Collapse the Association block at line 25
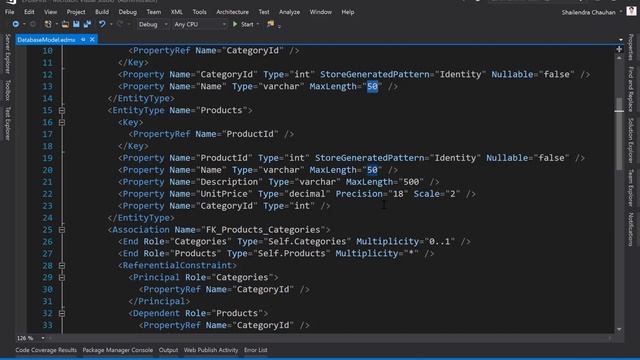Viewport: 640px width, 360px height. point(62,230)
